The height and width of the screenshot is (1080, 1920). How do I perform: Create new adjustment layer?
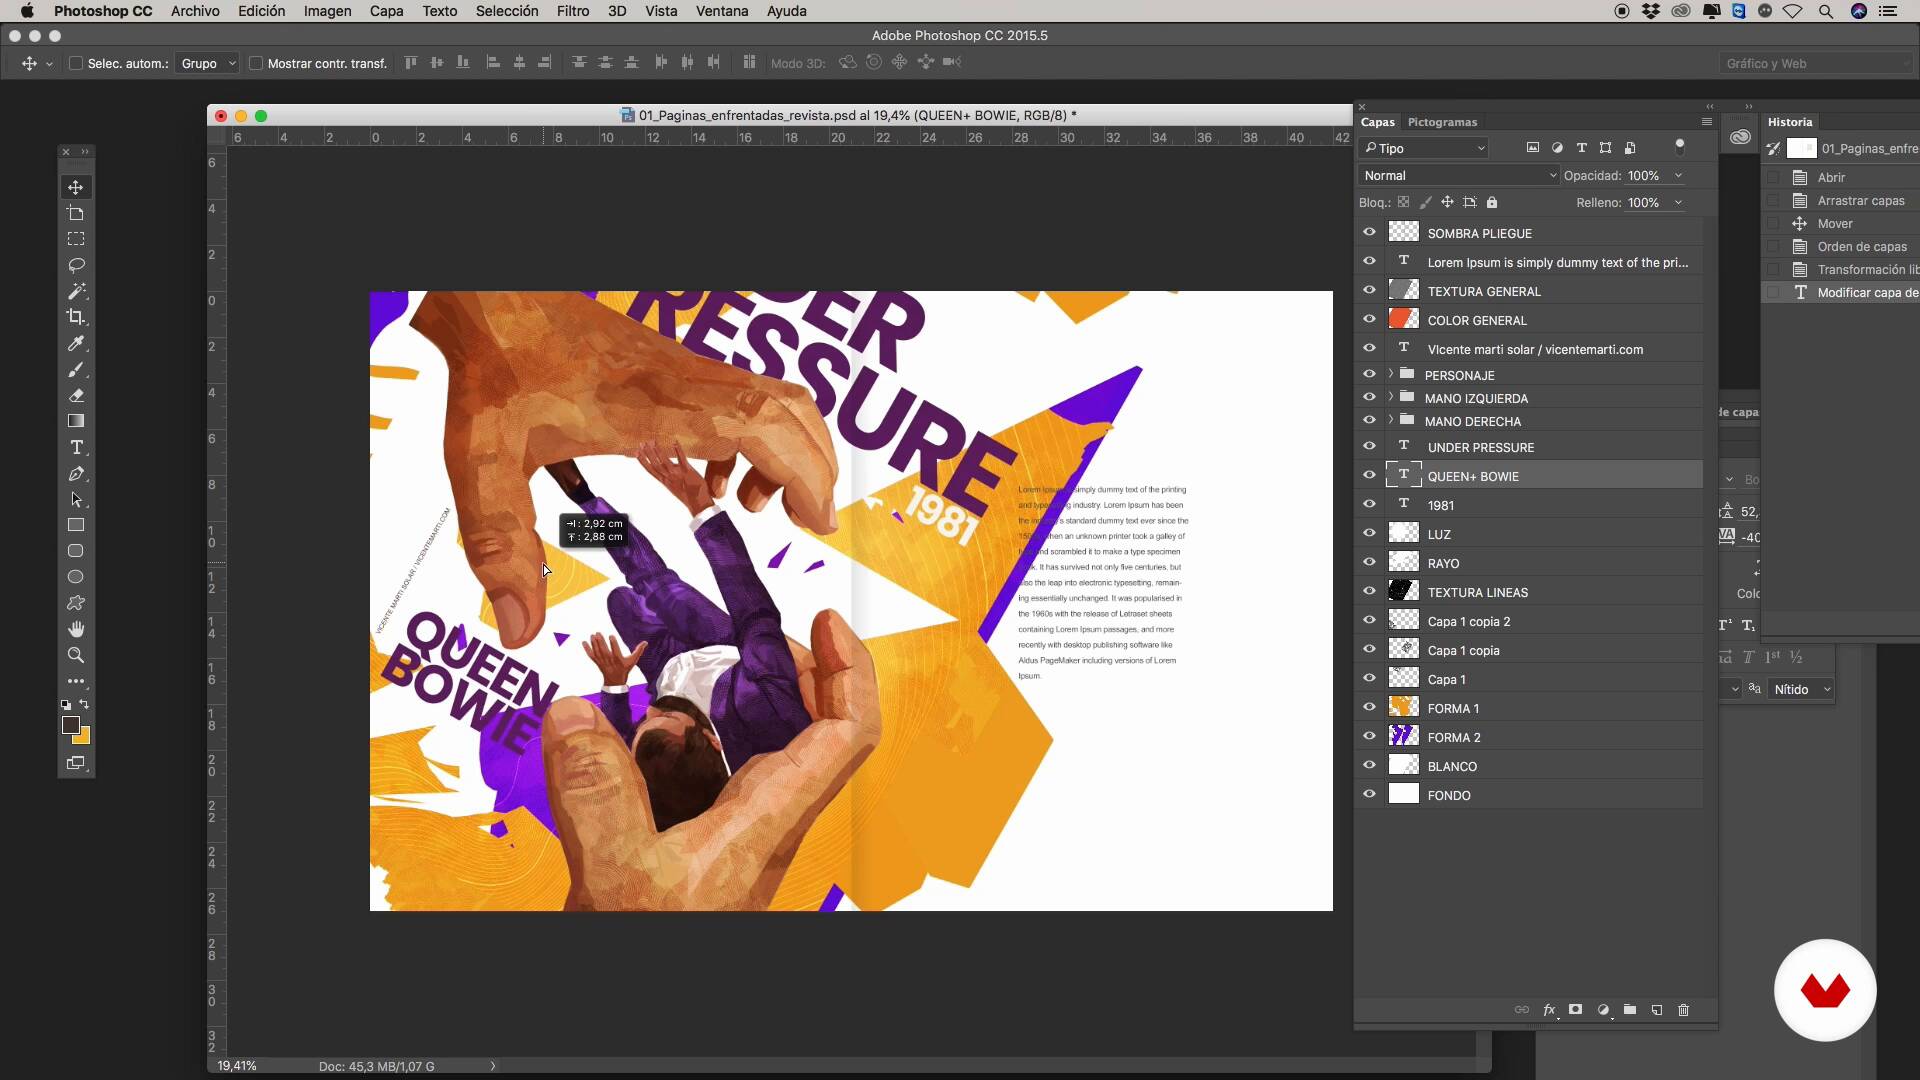[1603, 1010]
